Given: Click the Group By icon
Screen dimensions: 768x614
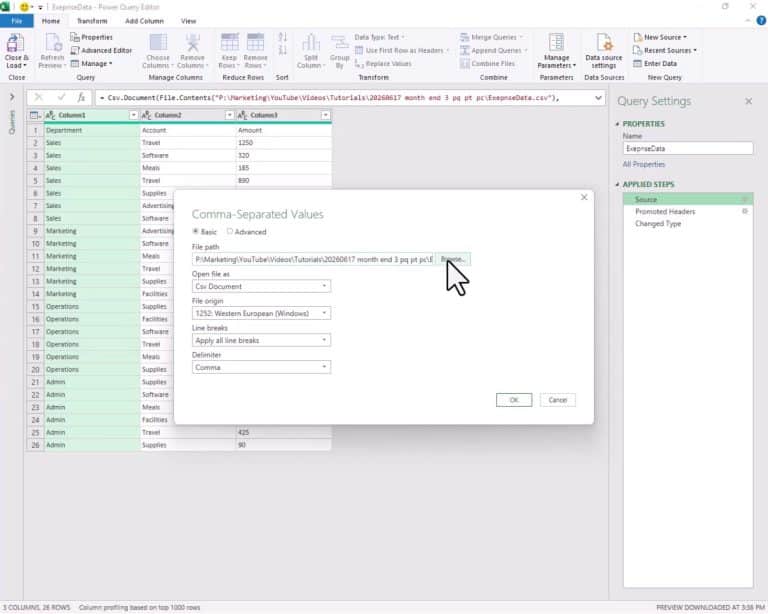Looking at the screenshot, I should click(339, 44).
